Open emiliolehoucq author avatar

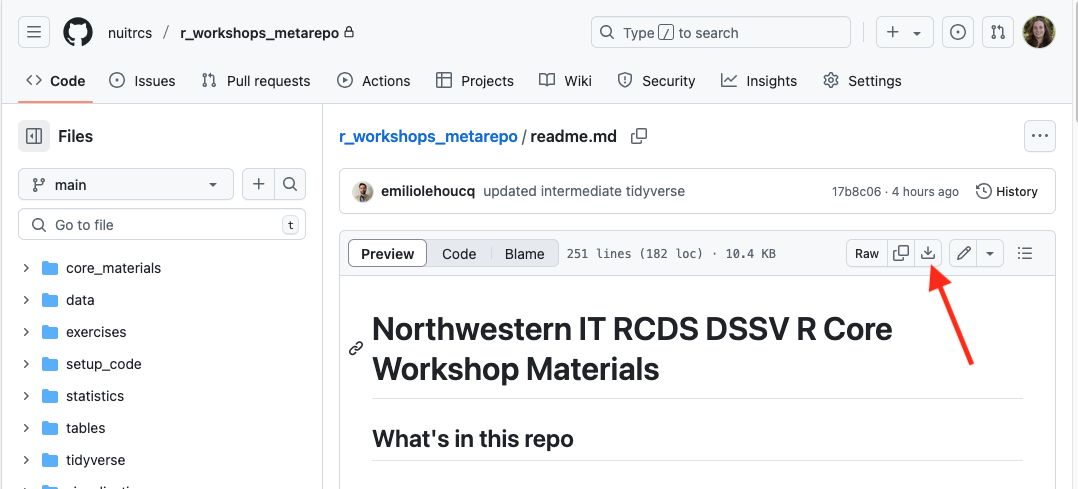coord(362,192)
